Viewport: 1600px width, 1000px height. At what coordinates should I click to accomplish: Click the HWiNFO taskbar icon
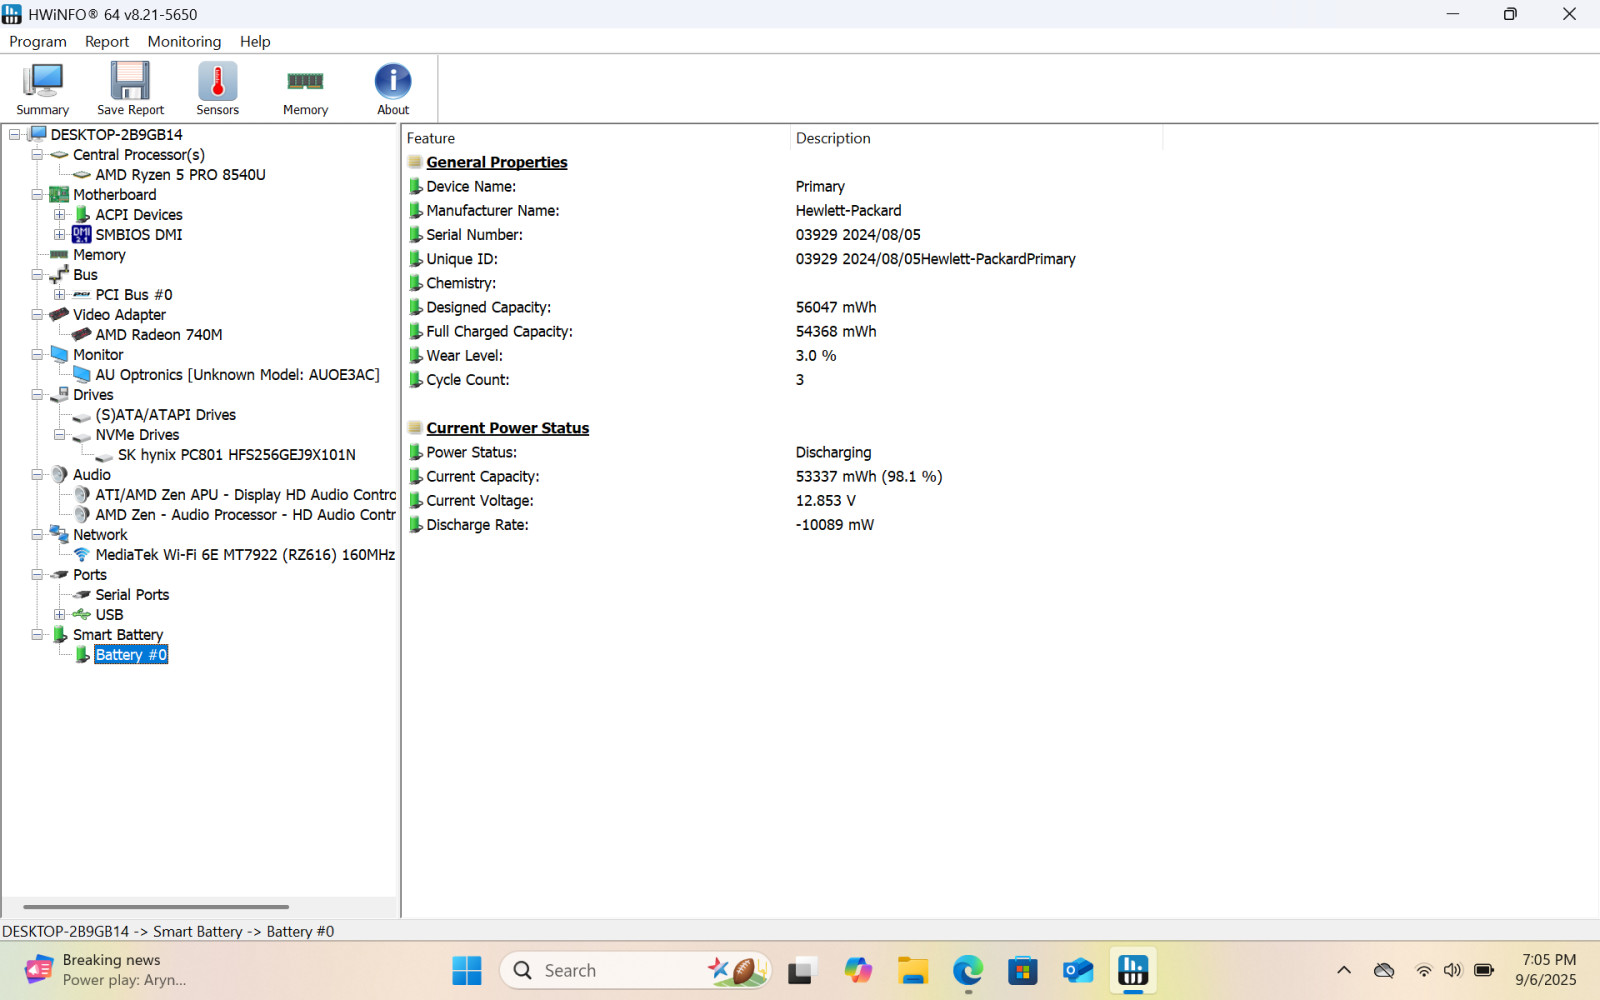coord(1132,970)
